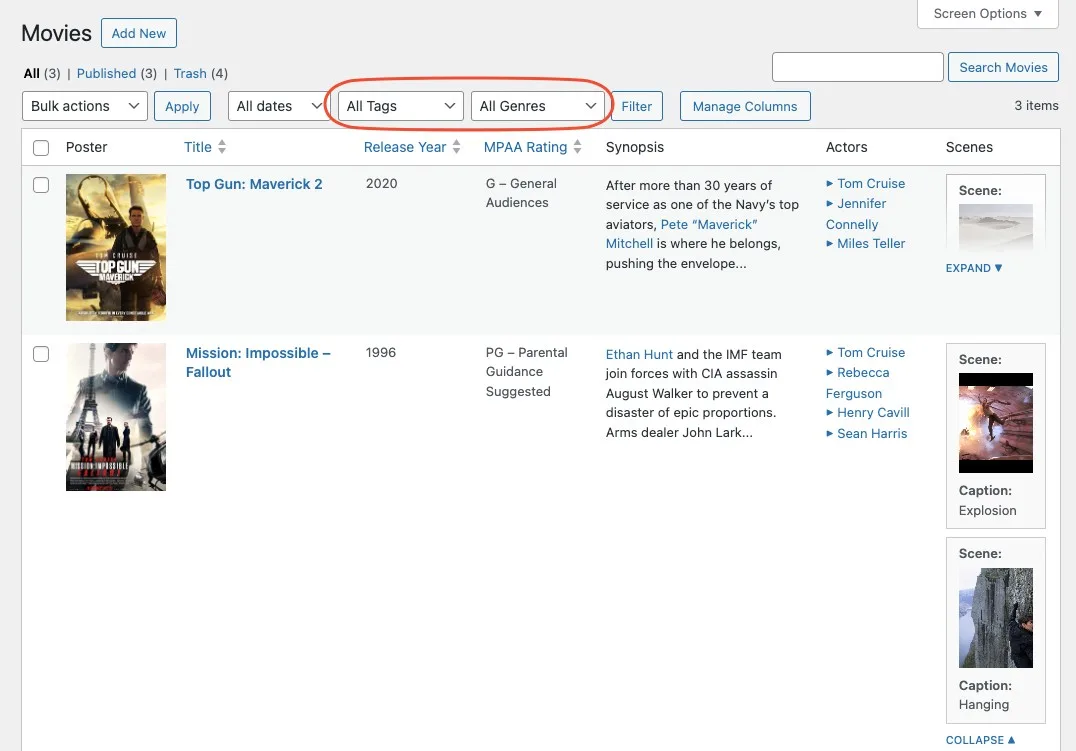Screen dimensions: 1076x751
Task: Click the Movies page heading
Action: [56, 33]
